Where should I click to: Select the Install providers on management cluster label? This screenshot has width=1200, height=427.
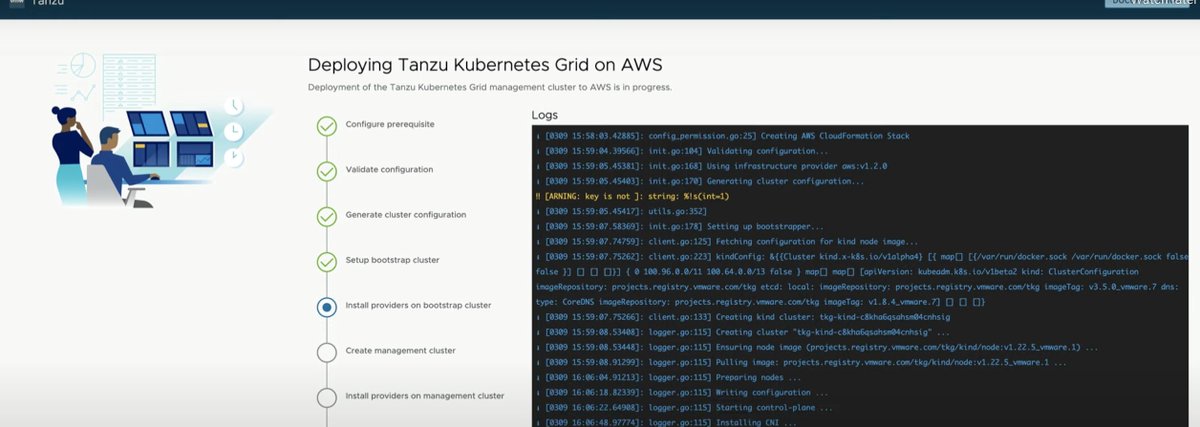point(425,396)
